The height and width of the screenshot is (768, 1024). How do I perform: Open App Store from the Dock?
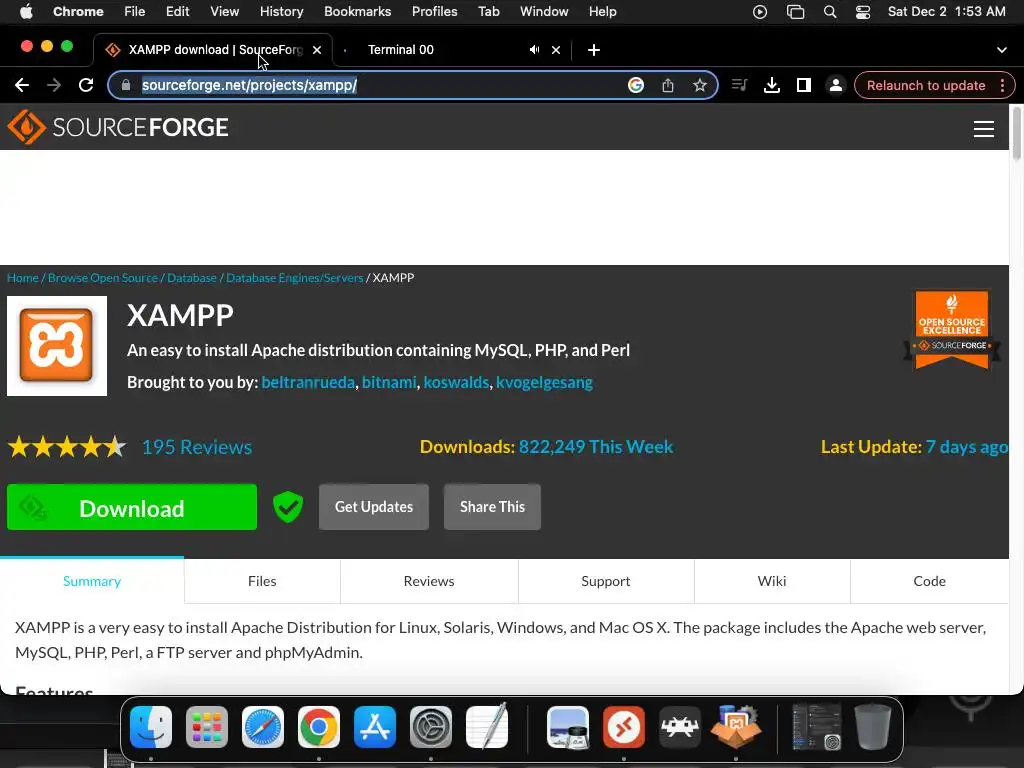pyautogui.click(x=375, y=727)
